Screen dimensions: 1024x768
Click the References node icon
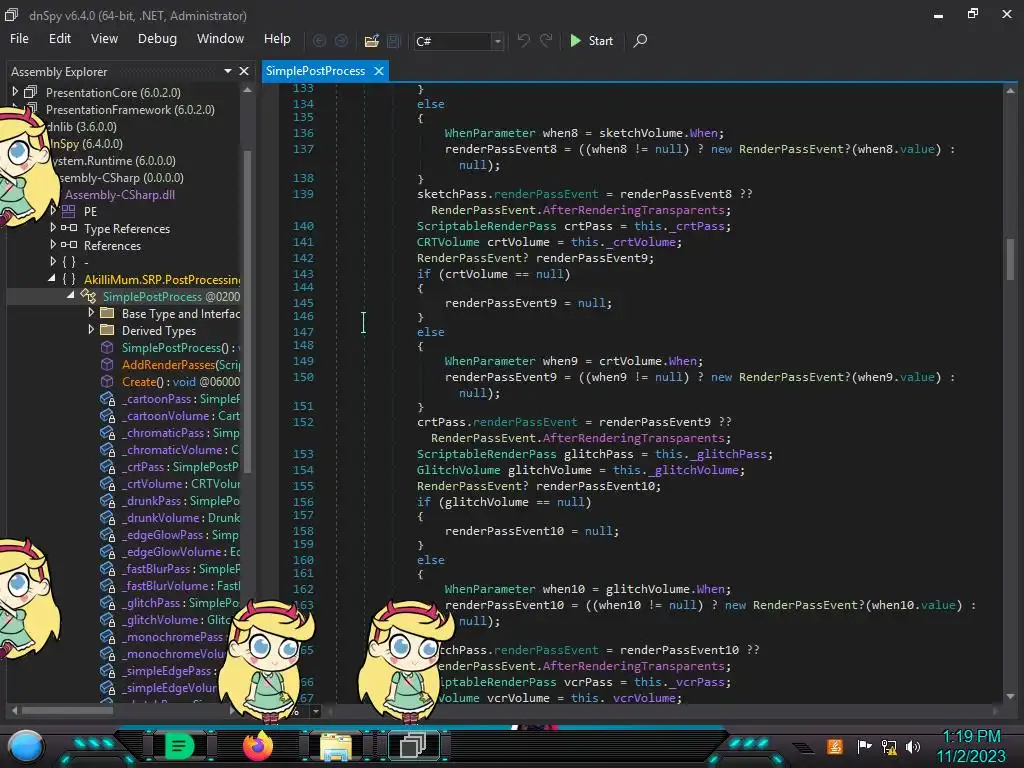tap(69, 246)
